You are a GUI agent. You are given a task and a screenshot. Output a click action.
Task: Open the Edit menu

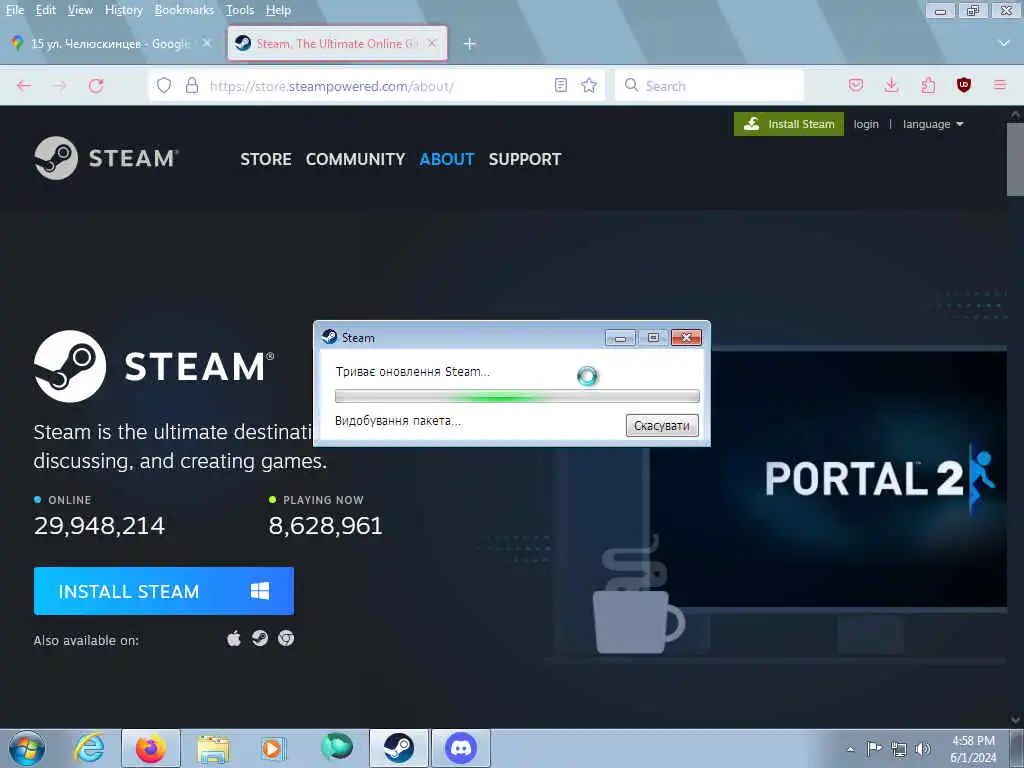tap(45, 10)
